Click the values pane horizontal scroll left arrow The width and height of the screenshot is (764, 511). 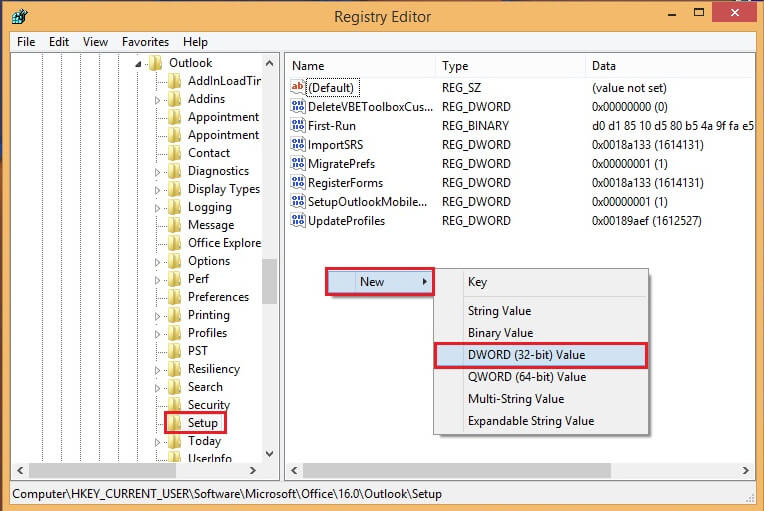pyautogui.click(x=294, y=471)
